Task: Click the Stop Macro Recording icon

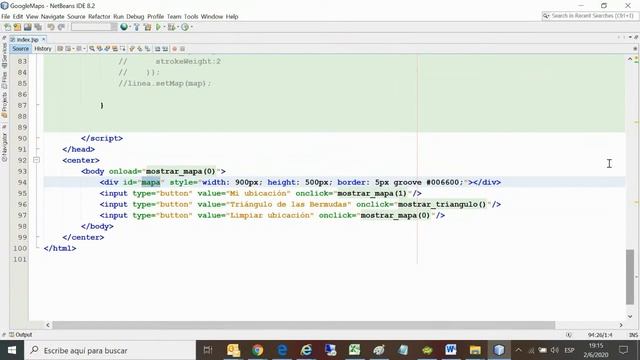Action: point(182,49)
